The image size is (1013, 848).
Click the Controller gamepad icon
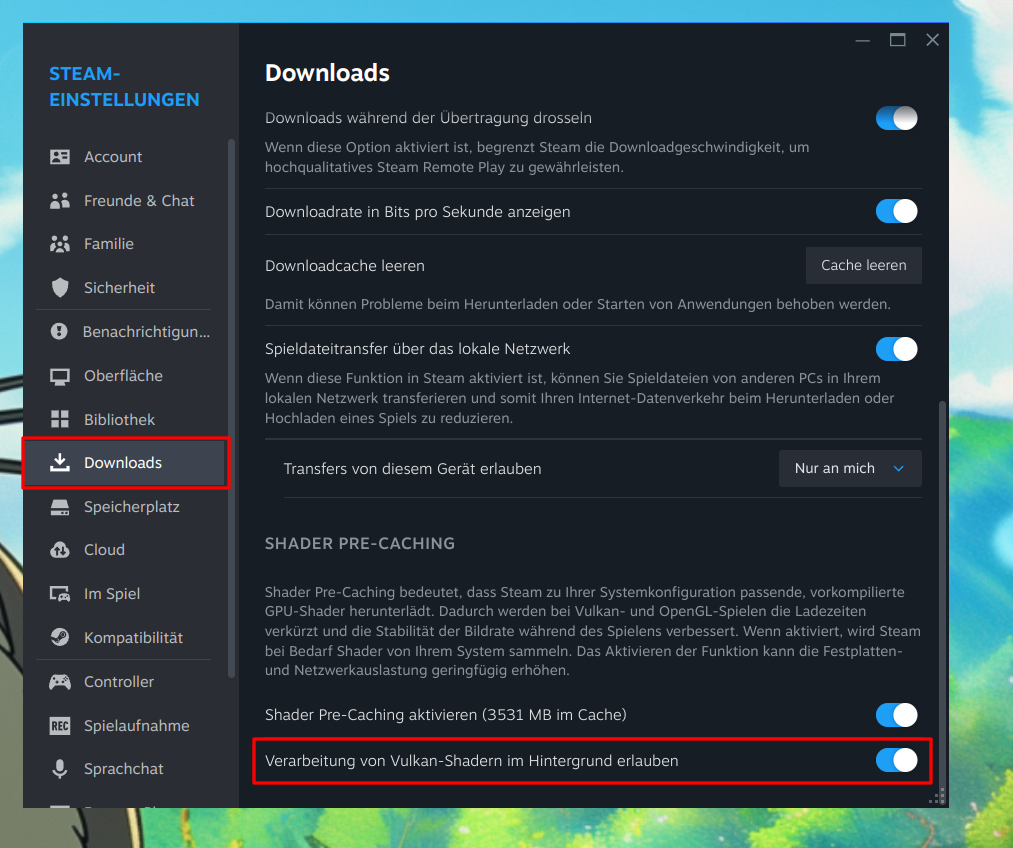coord(59,682)
